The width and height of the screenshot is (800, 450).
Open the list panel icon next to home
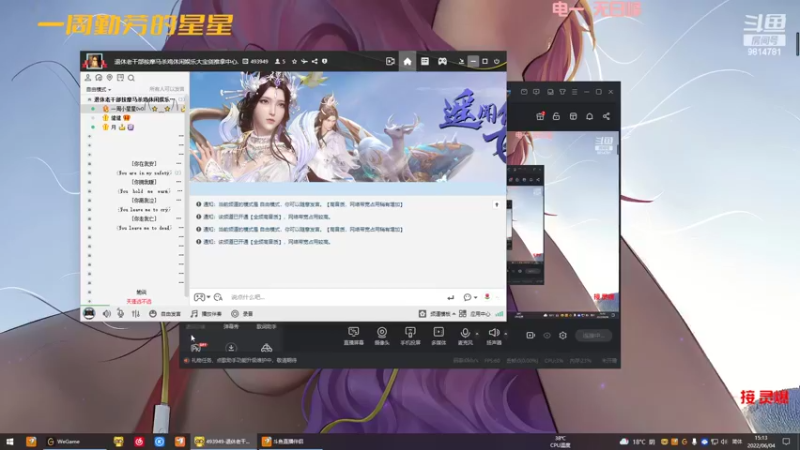pyautogui.click(x=424, y=61)
